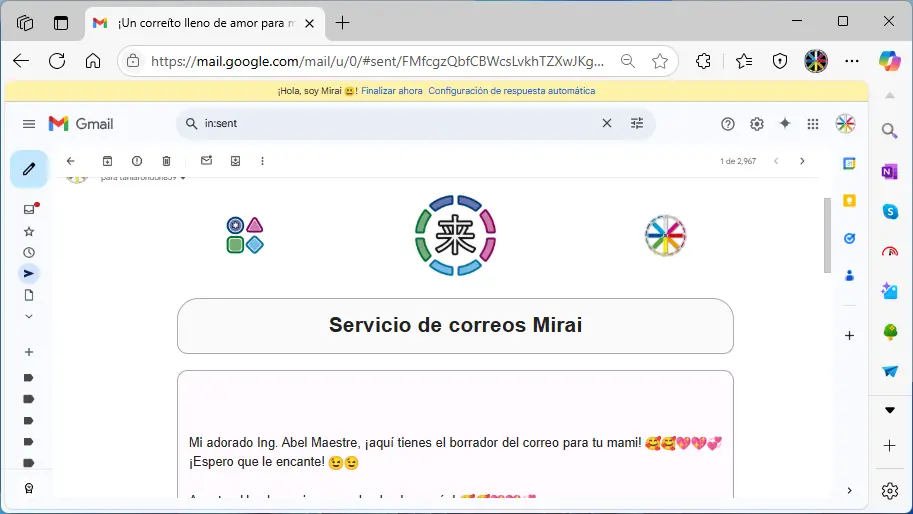The height and width of the screenshot is (514, 913).
Task: Click the mail.google.com address bar
Action: click(x=377, y=61)
